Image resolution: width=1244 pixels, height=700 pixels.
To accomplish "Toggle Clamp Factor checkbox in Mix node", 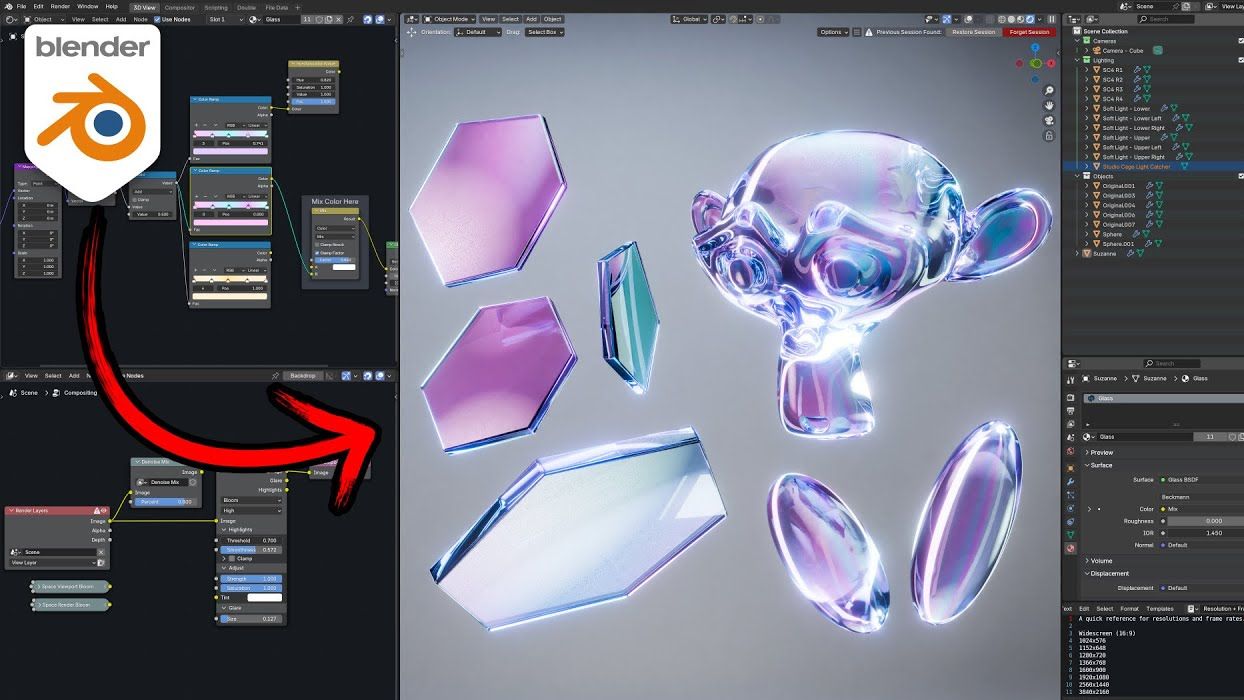I will [317, 252].
